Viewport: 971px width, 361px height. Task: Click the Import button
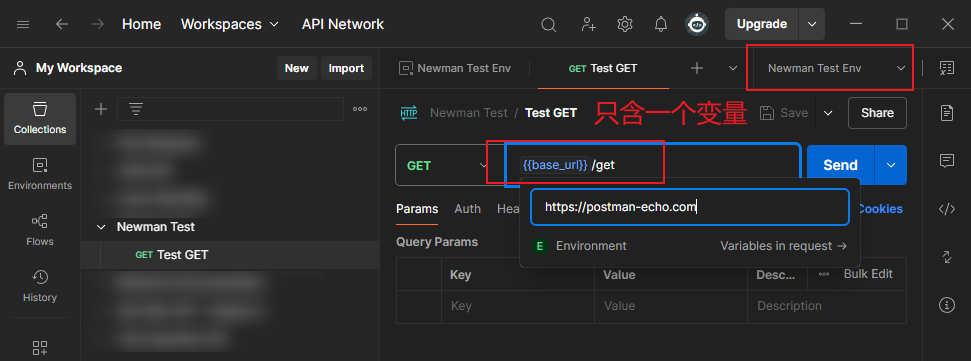(346, 68)
